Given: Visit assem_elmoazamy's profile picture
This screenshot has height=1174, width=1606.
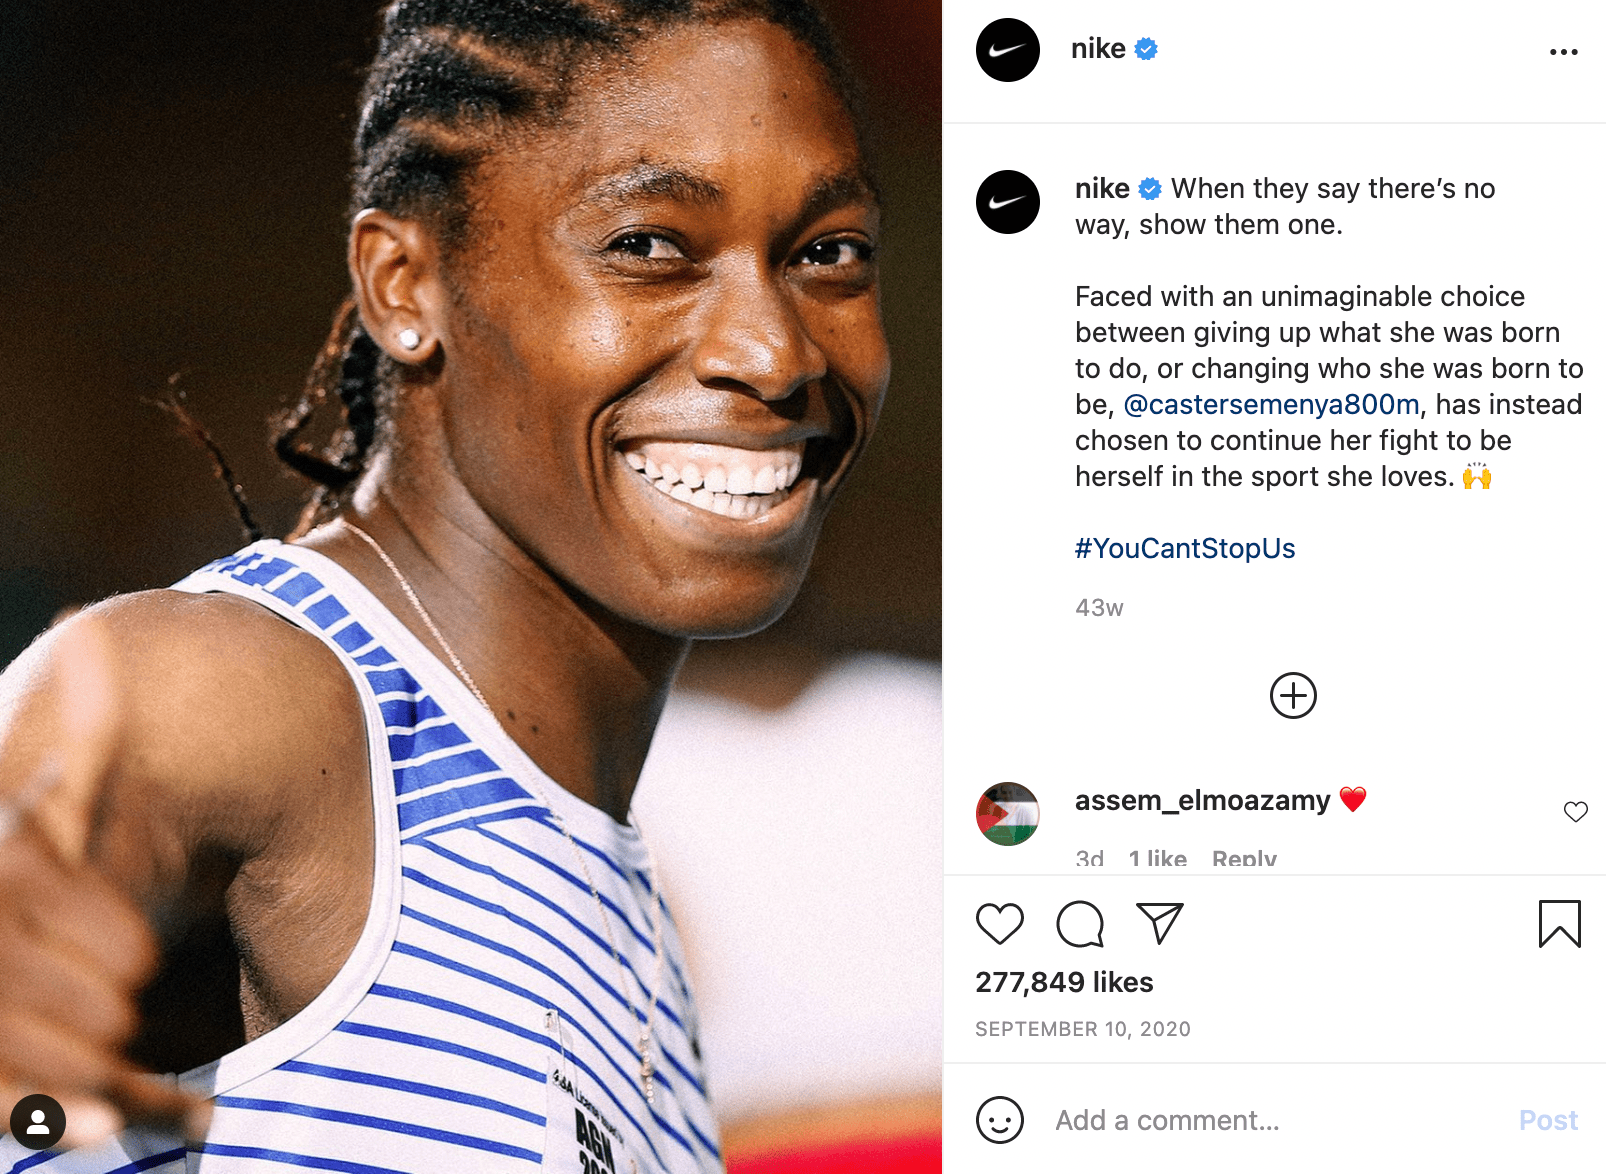Looking at the screenshot, I should point(1008,814).
